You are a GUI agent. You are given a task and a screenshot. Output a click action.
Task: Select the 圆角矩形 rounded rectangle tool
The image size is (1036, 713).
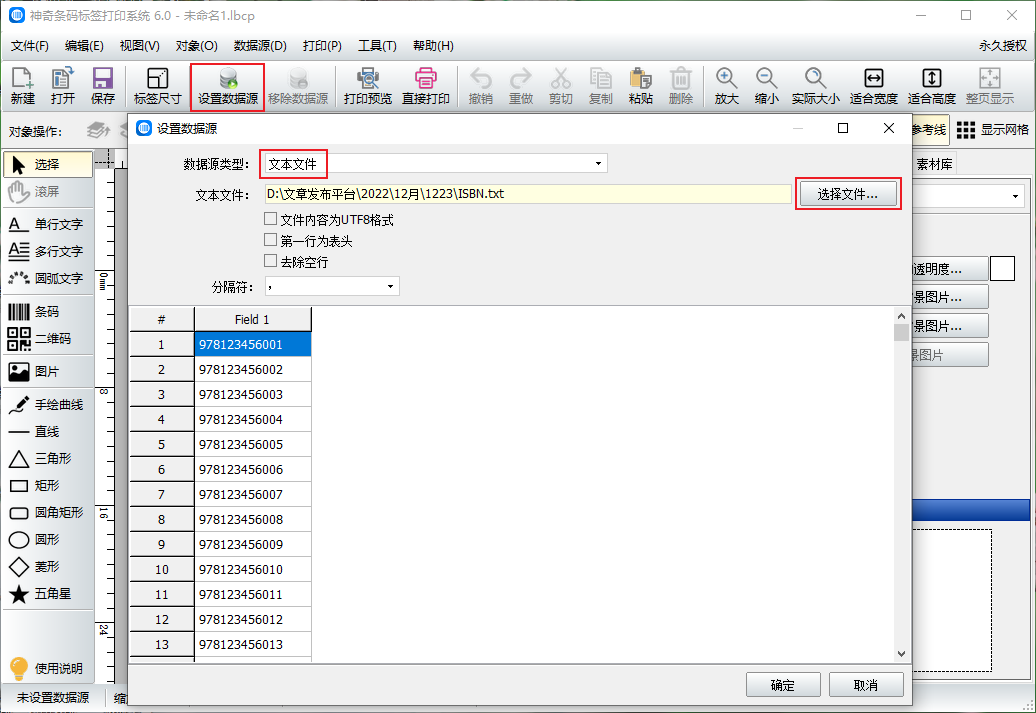(x=48, y=512)
